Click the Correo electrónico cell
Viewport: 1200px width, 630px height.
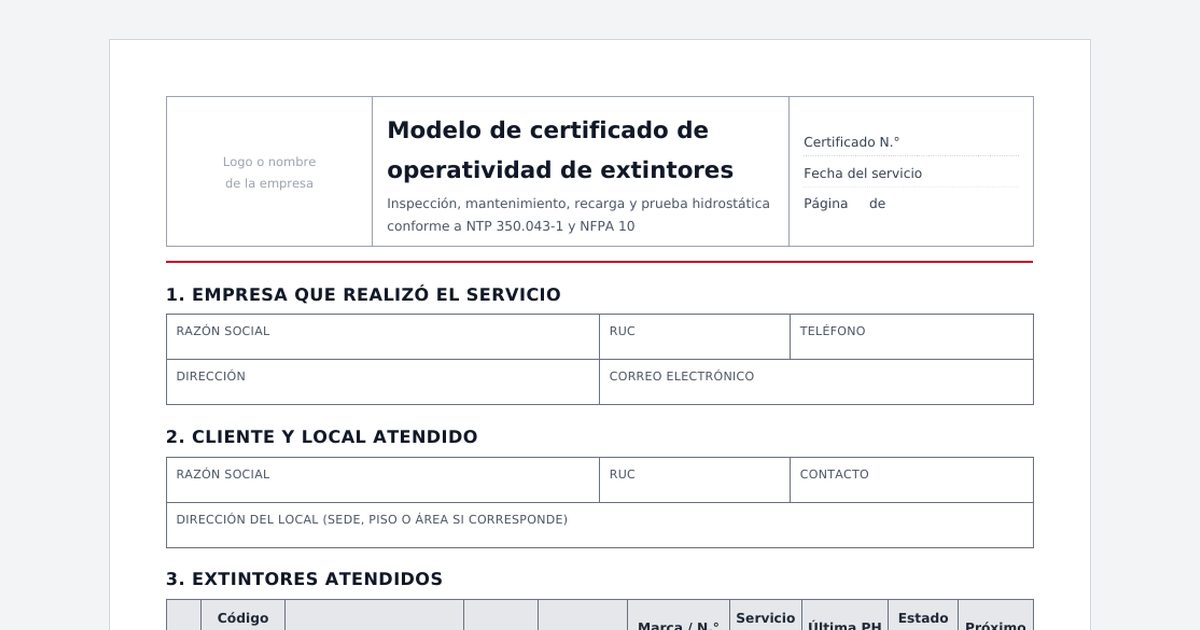(x=816, y=382)
